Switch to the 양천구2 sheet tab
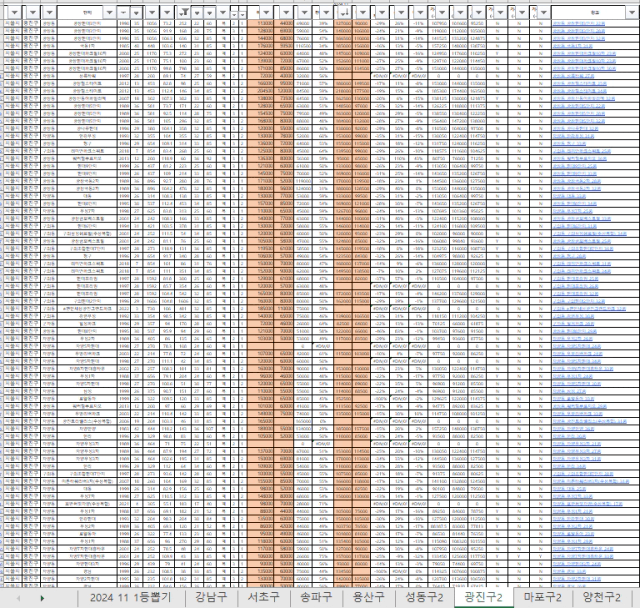 (x=602, y=598)
